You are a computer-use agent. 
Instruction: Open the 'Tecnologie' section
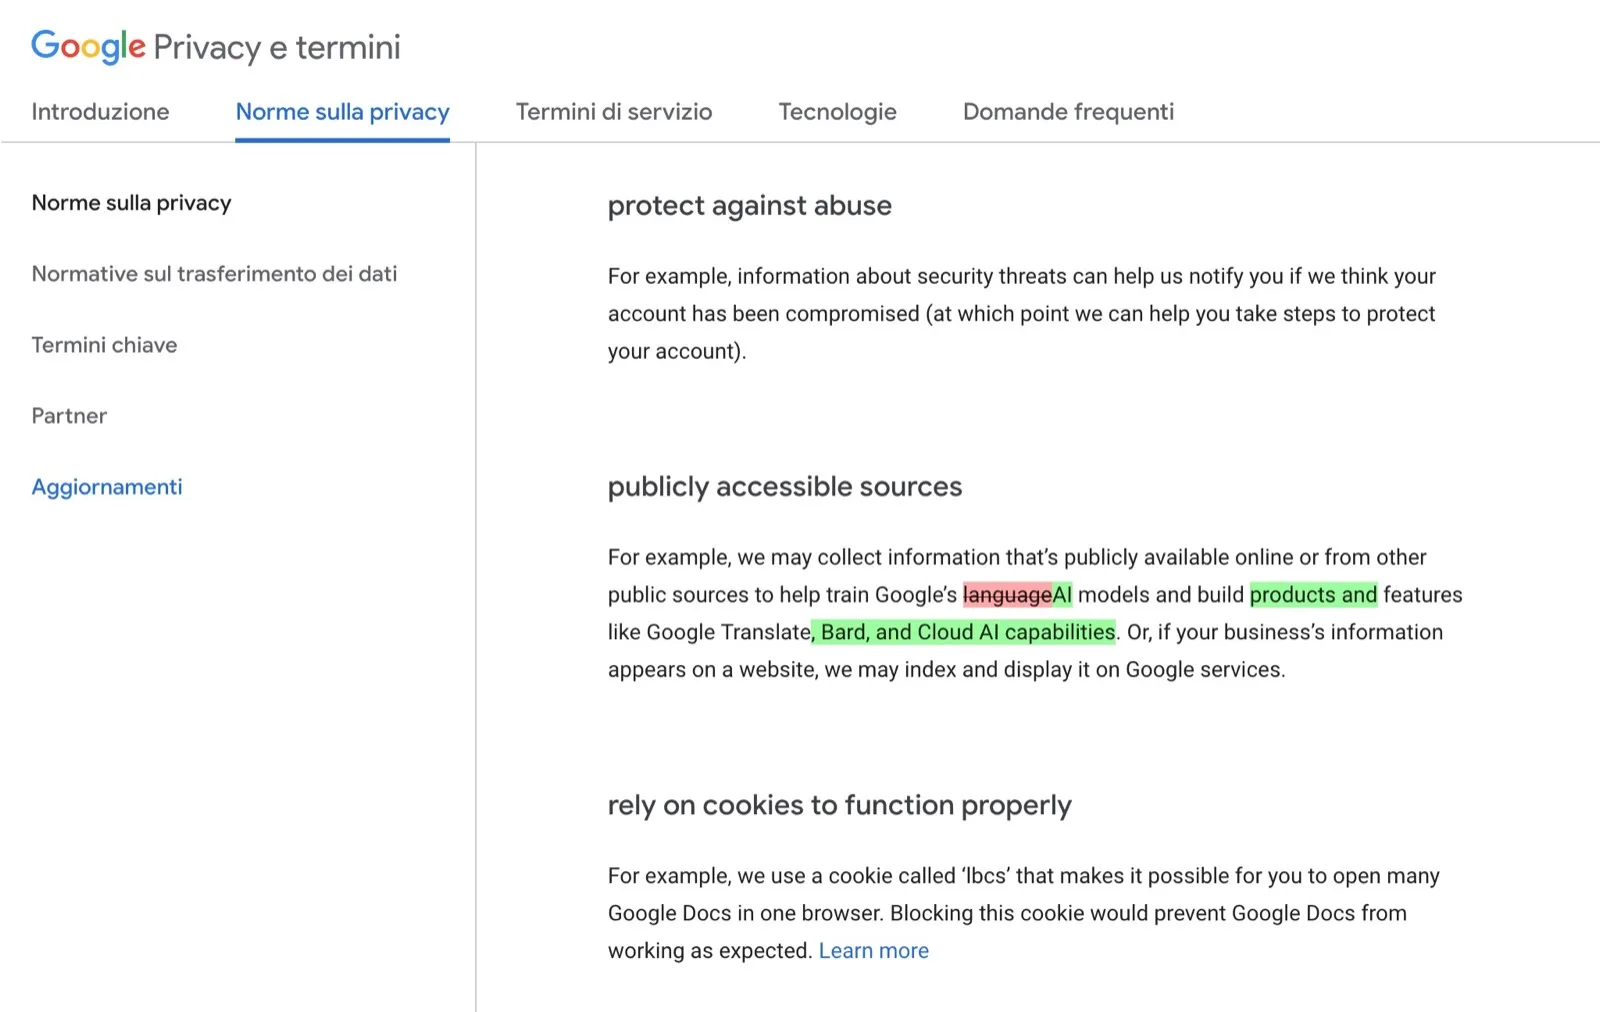point(837,112)
